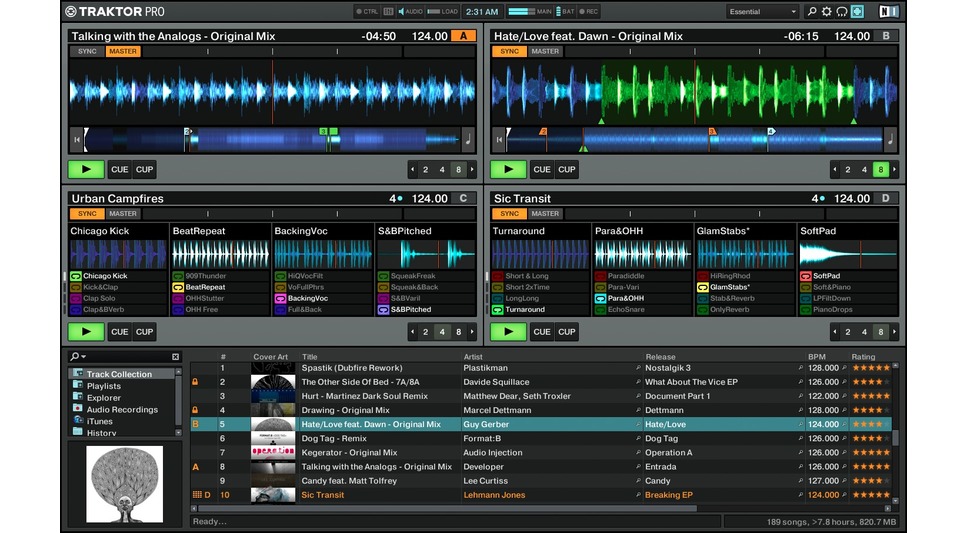Click CUP on Deck B

click(567, 170)
